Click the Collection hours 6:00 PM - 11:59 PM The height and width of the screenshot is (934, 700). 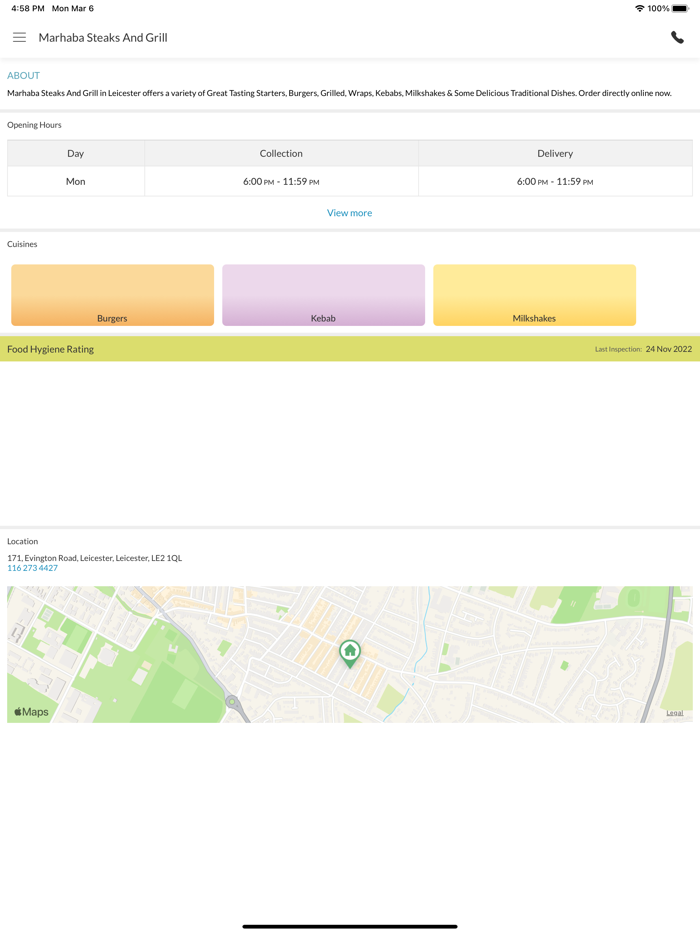pos(281,182)
